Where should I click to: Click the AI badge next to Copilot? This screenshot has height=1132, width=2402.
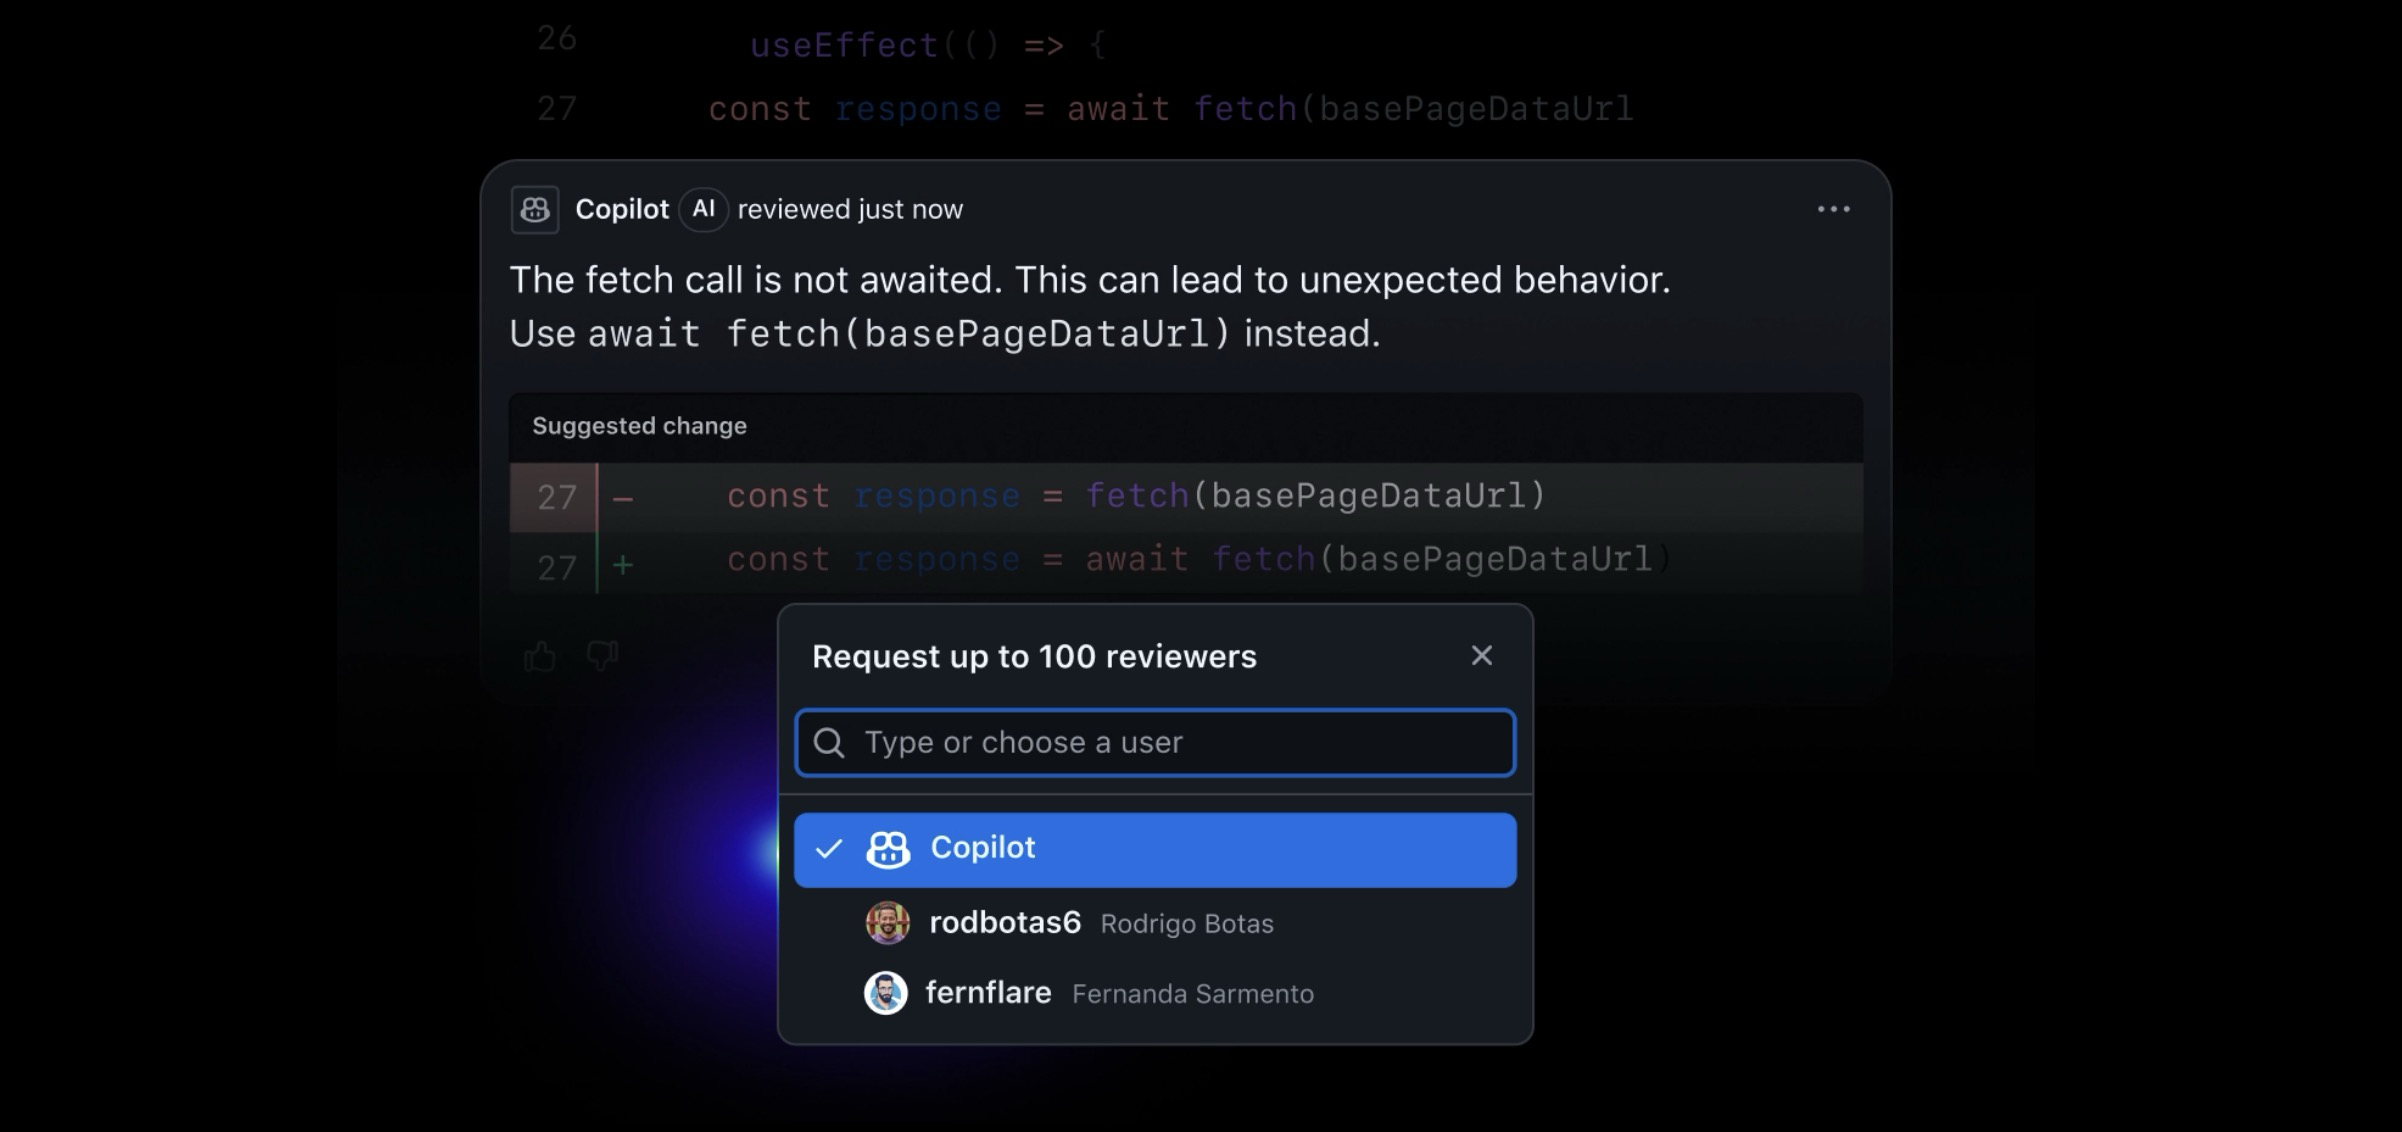703,209
